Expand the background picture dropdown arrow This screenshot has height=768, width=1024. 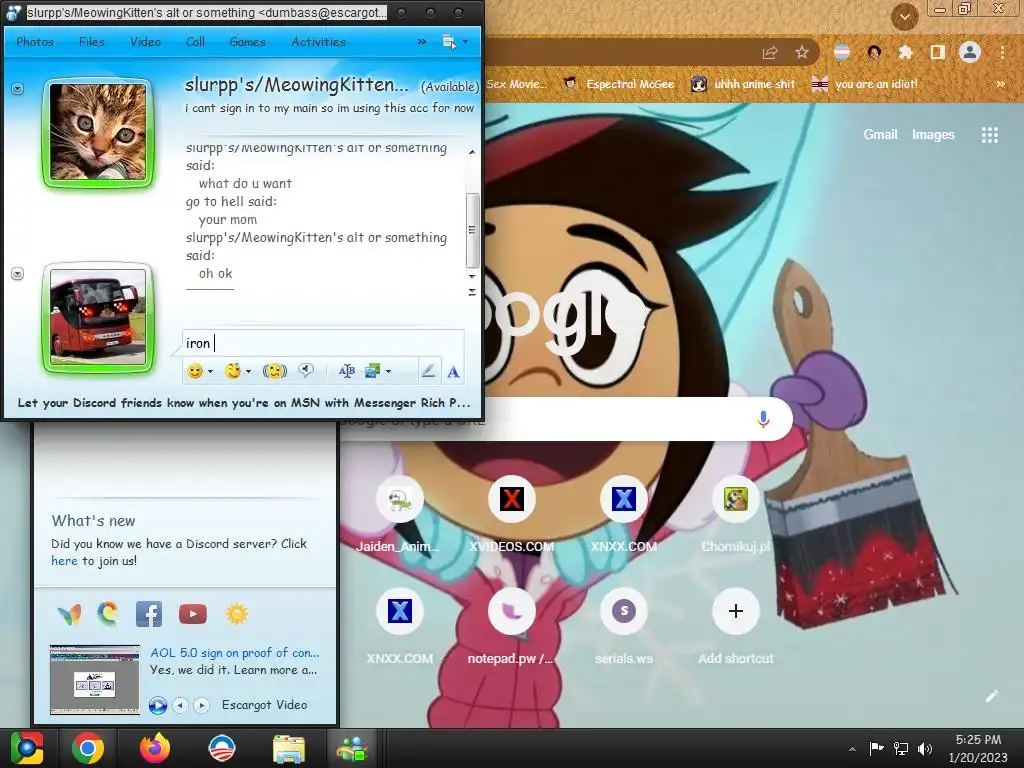389,372
